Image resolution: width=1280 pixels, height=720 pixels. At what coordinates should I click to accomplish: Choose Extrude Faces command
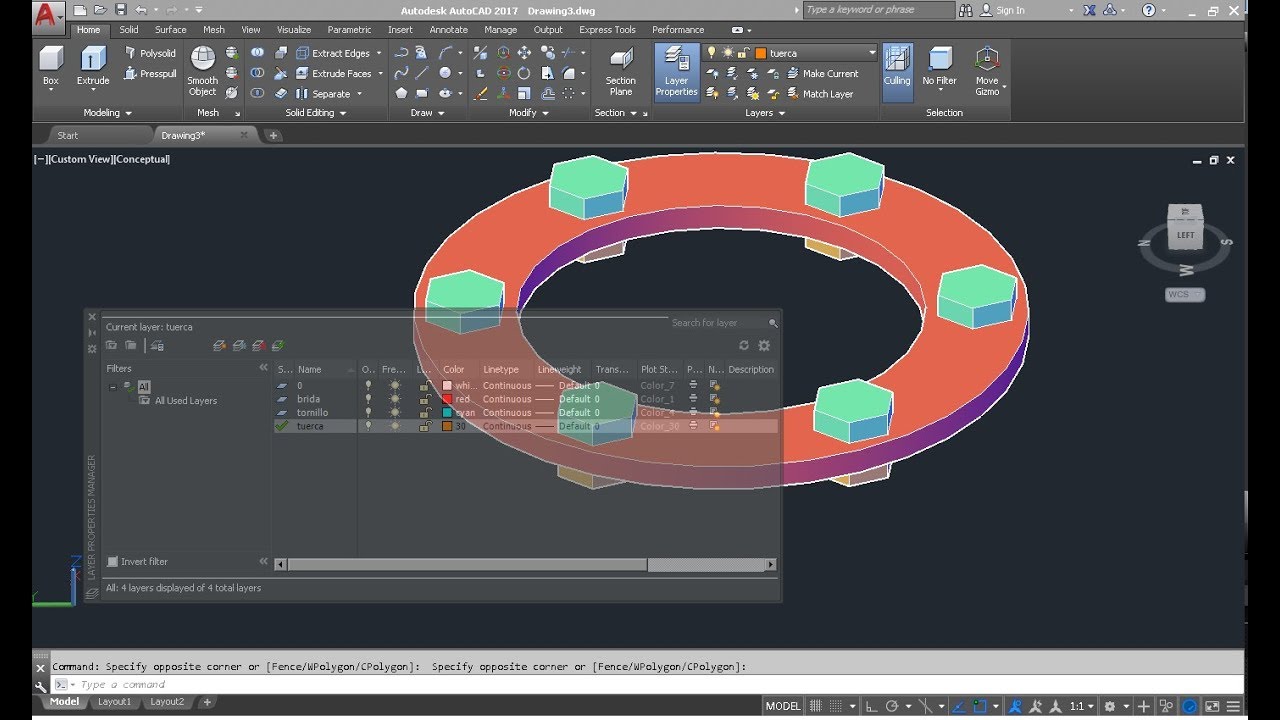pos(333,73)
